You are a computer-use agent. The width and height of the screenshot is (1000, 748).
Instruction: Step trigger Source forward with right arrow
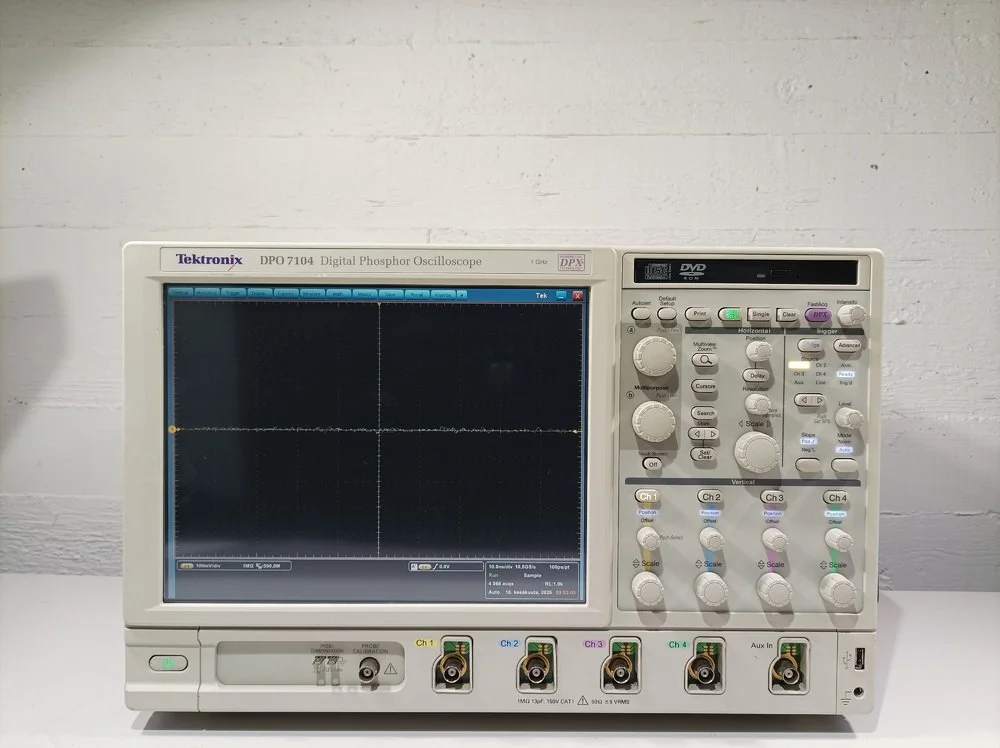pos(818,400)
